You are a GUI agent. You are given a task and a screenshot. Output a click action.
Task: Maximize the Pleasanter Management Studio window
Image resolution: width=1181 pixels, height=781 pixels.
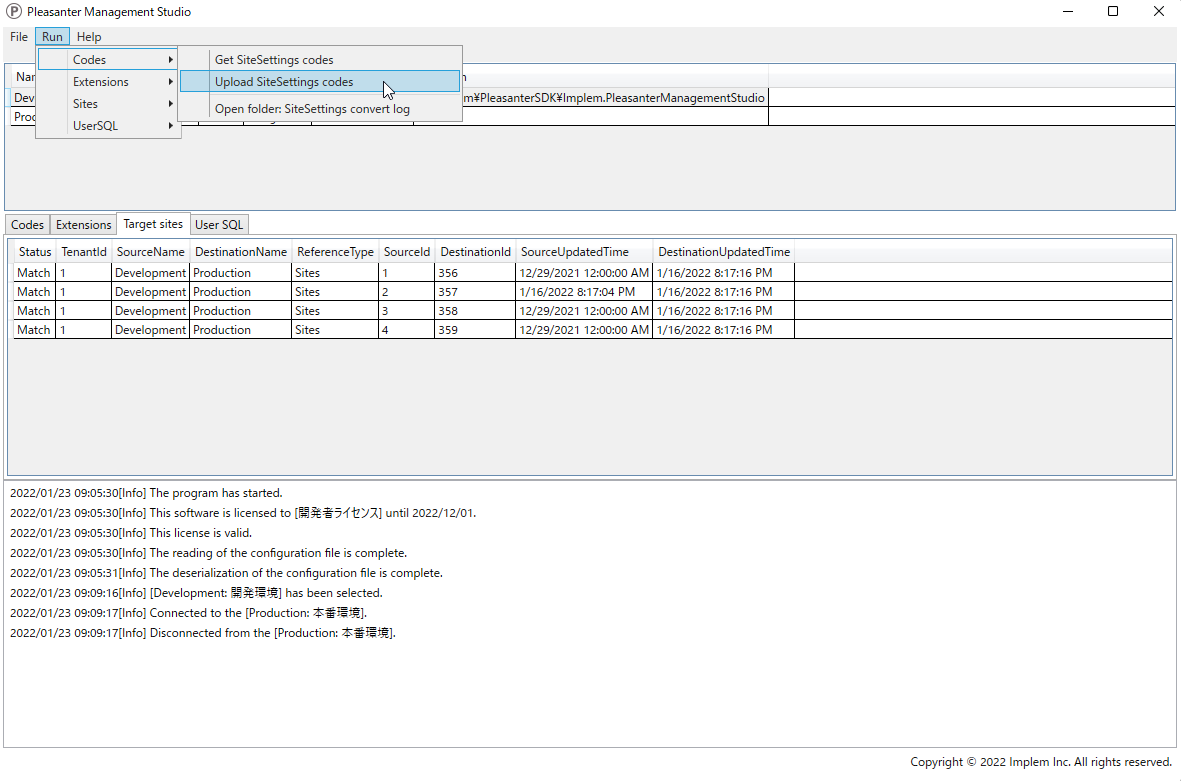tap(1113, 11)
